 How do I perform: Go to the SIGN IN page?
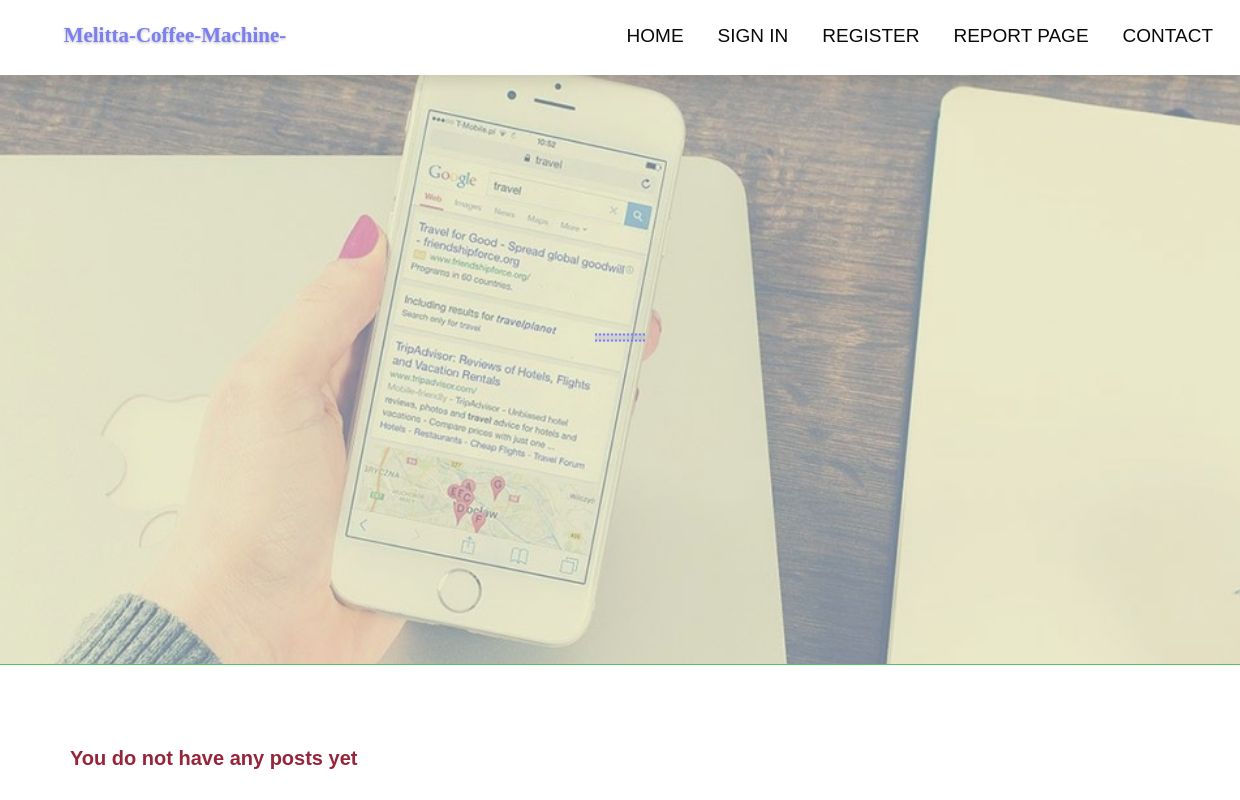[x=752, y=36]
